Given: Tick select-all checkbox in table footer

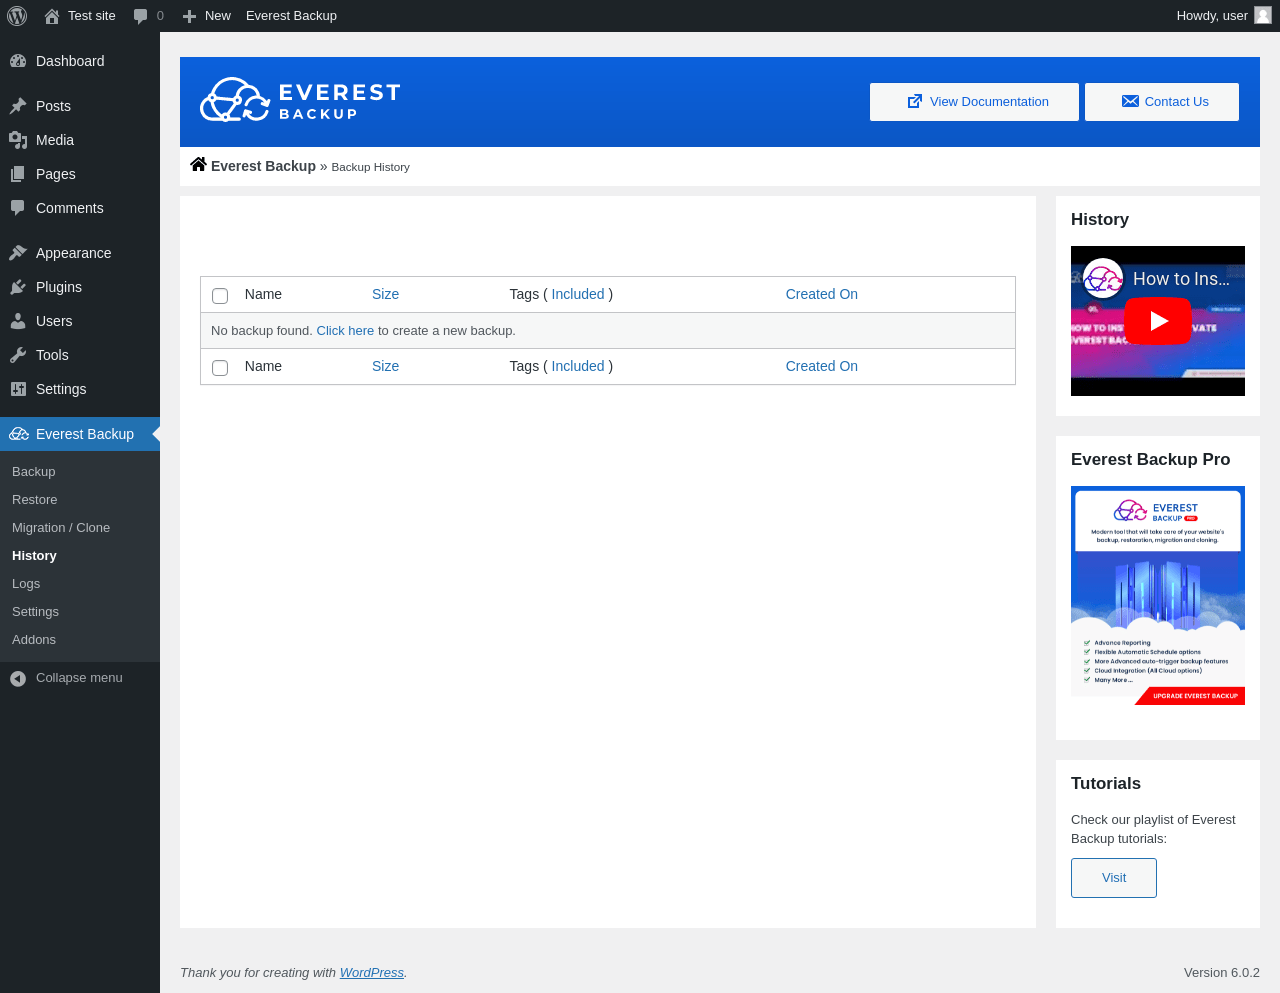Looking at the screenshot, I should pyautogui.click(x=220, y=368).
